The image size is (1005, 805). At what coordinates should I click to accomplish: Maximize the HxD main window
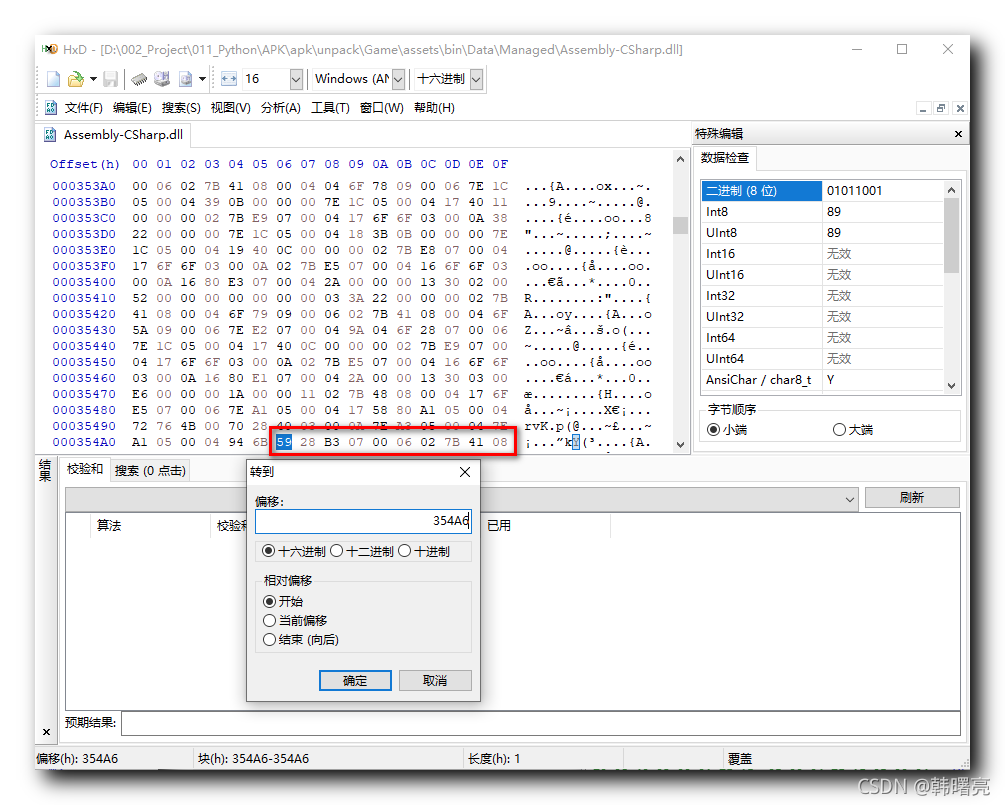point(902,49)
